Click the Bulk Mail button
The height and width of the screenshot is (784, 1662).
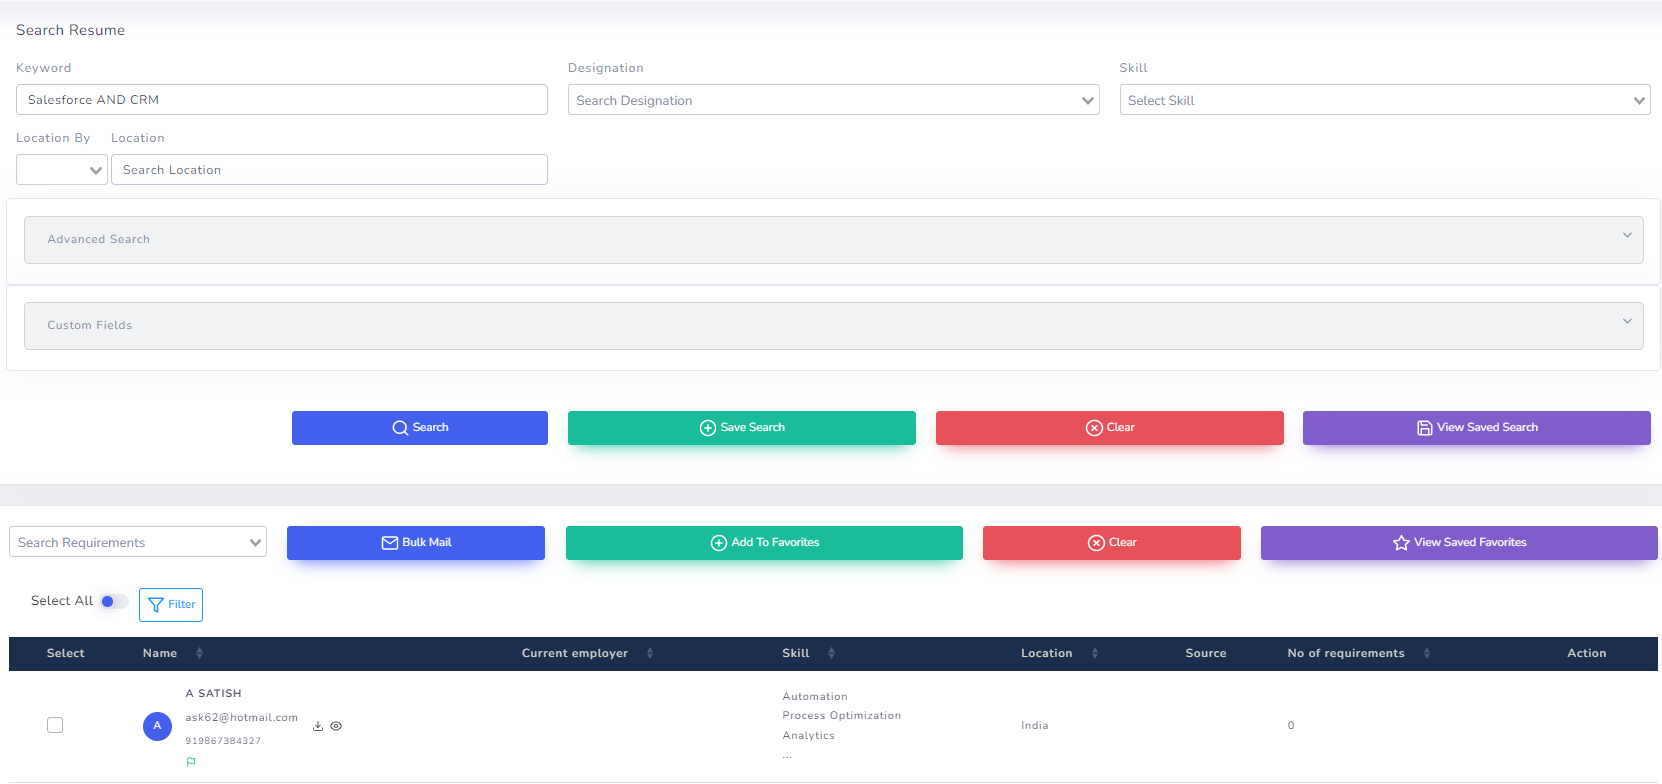416,543
